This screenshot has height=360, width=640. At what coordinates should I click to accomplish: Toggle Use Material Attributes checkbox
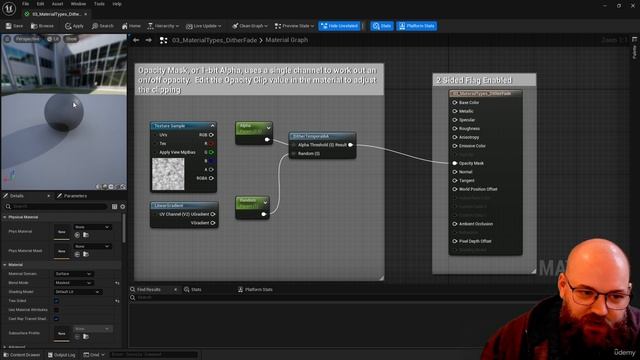pyautogui.click(x=56, y=310)
